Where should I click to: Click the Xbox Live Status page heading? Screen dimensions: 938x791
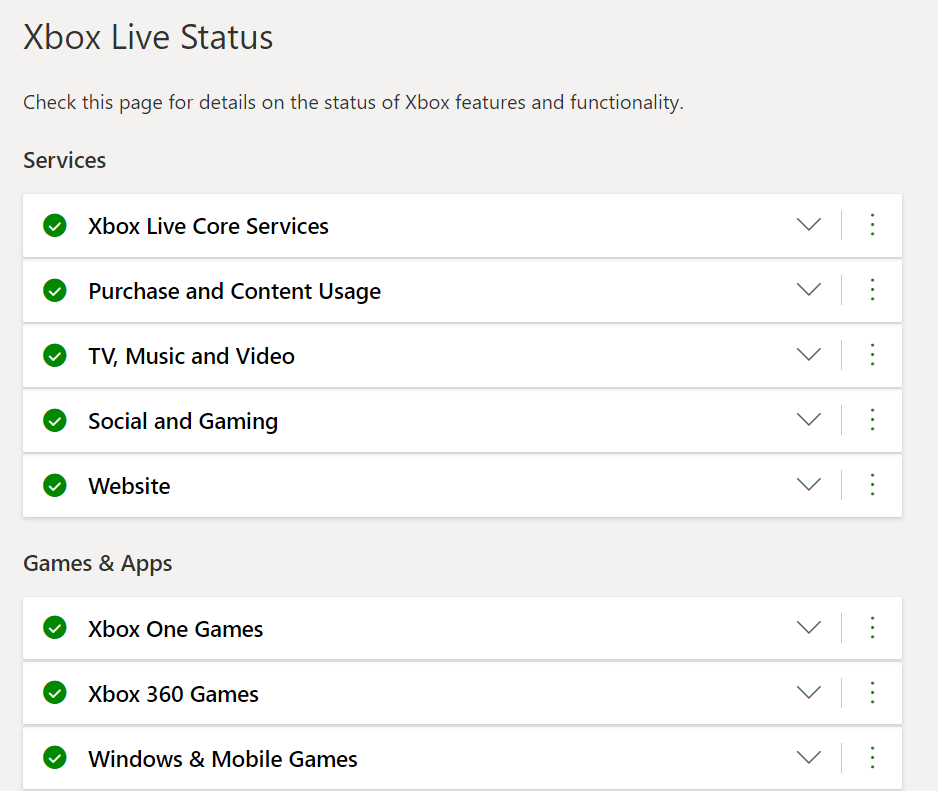click(x=148, y=37)
